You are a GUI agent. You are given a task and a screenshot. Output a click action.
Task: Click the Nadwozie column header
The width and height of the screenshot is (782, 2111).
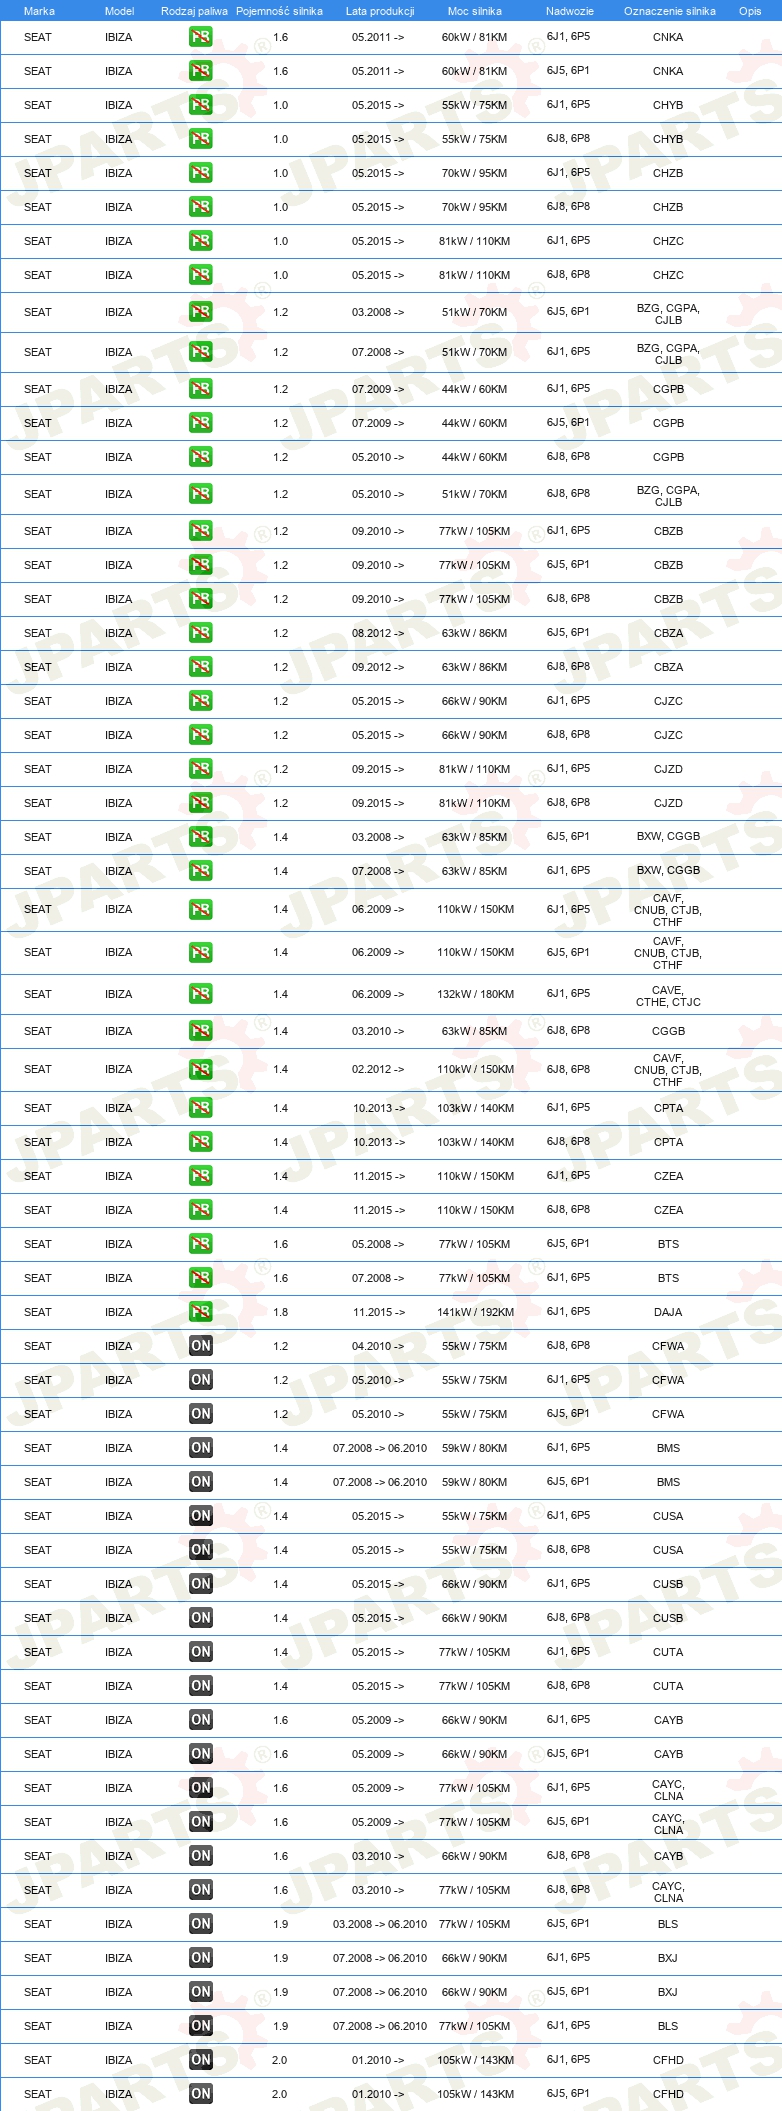(570, 11)
